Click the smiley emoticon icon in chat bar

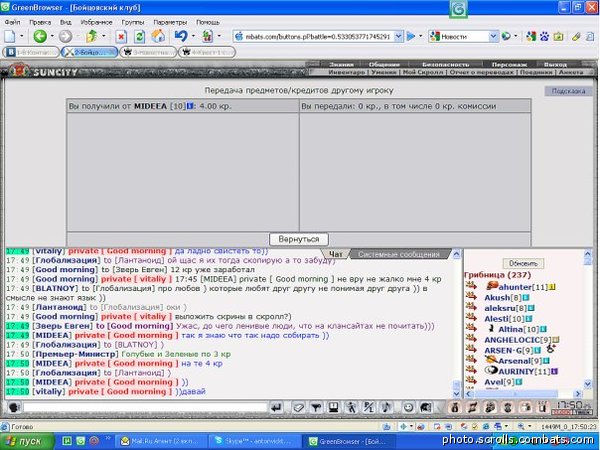[x=408, y=408]
